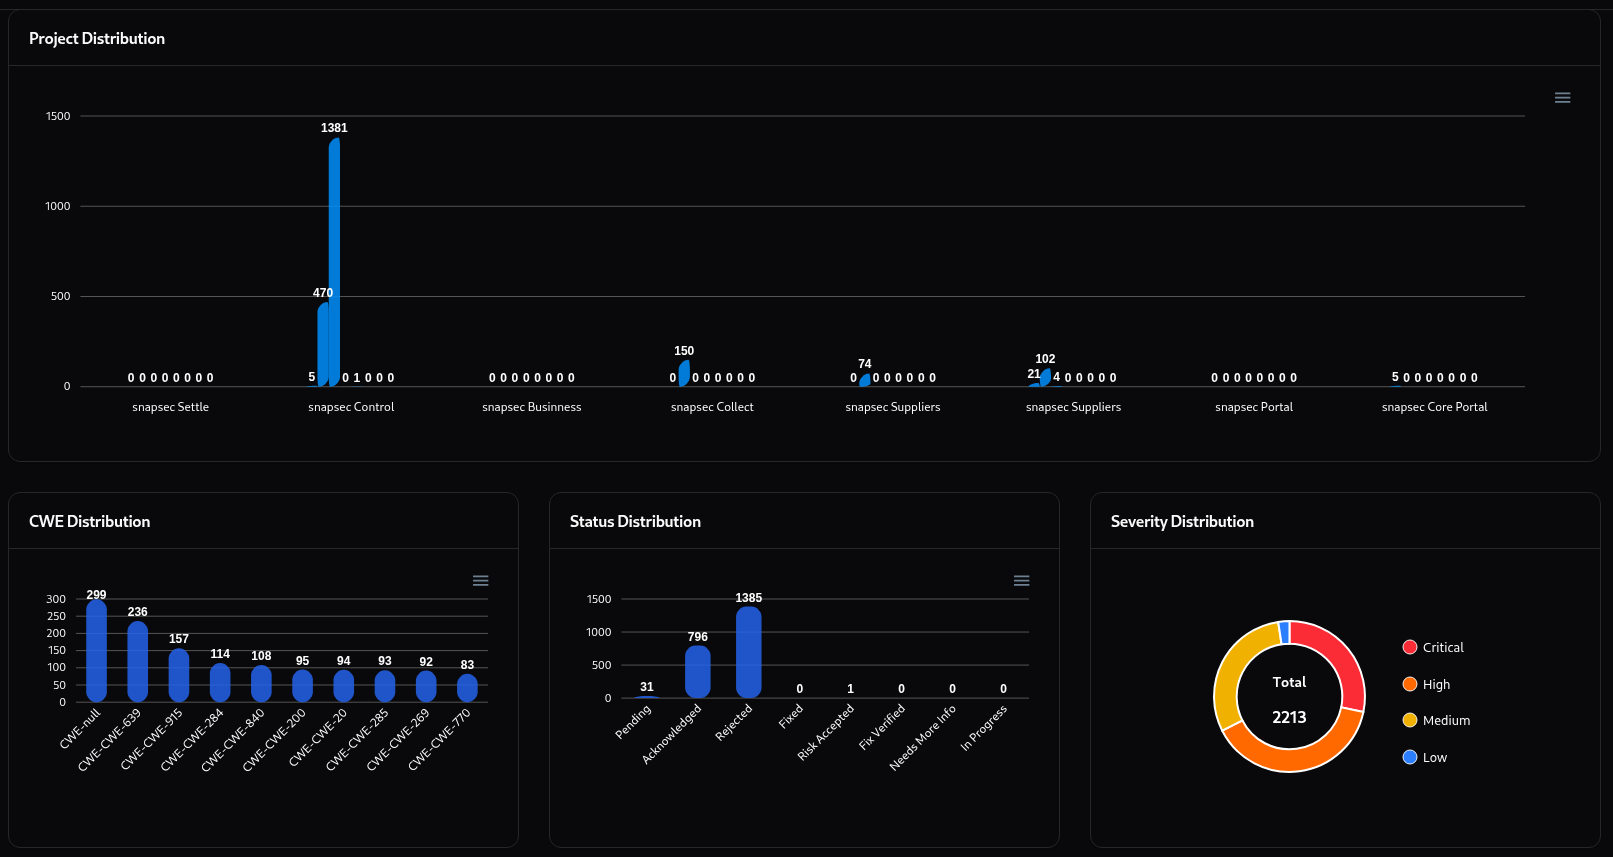The image size is (1613, 857).
Task: Click the 470 bar in snapsec Control
Action: tap(323, 345)
